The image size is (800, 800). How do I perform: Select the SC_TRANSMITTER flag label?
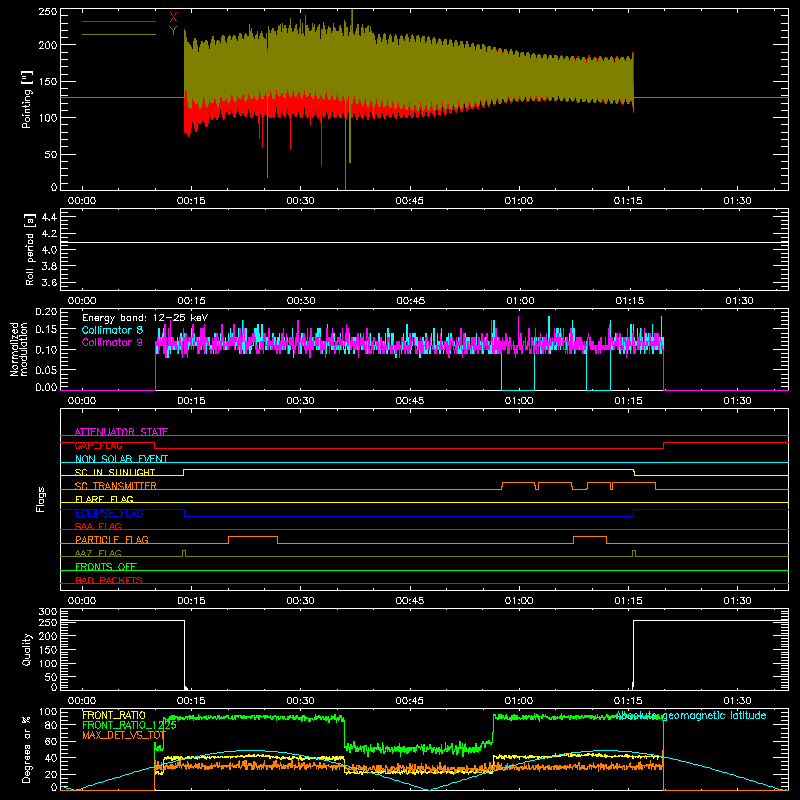click(x=116, y=485)
